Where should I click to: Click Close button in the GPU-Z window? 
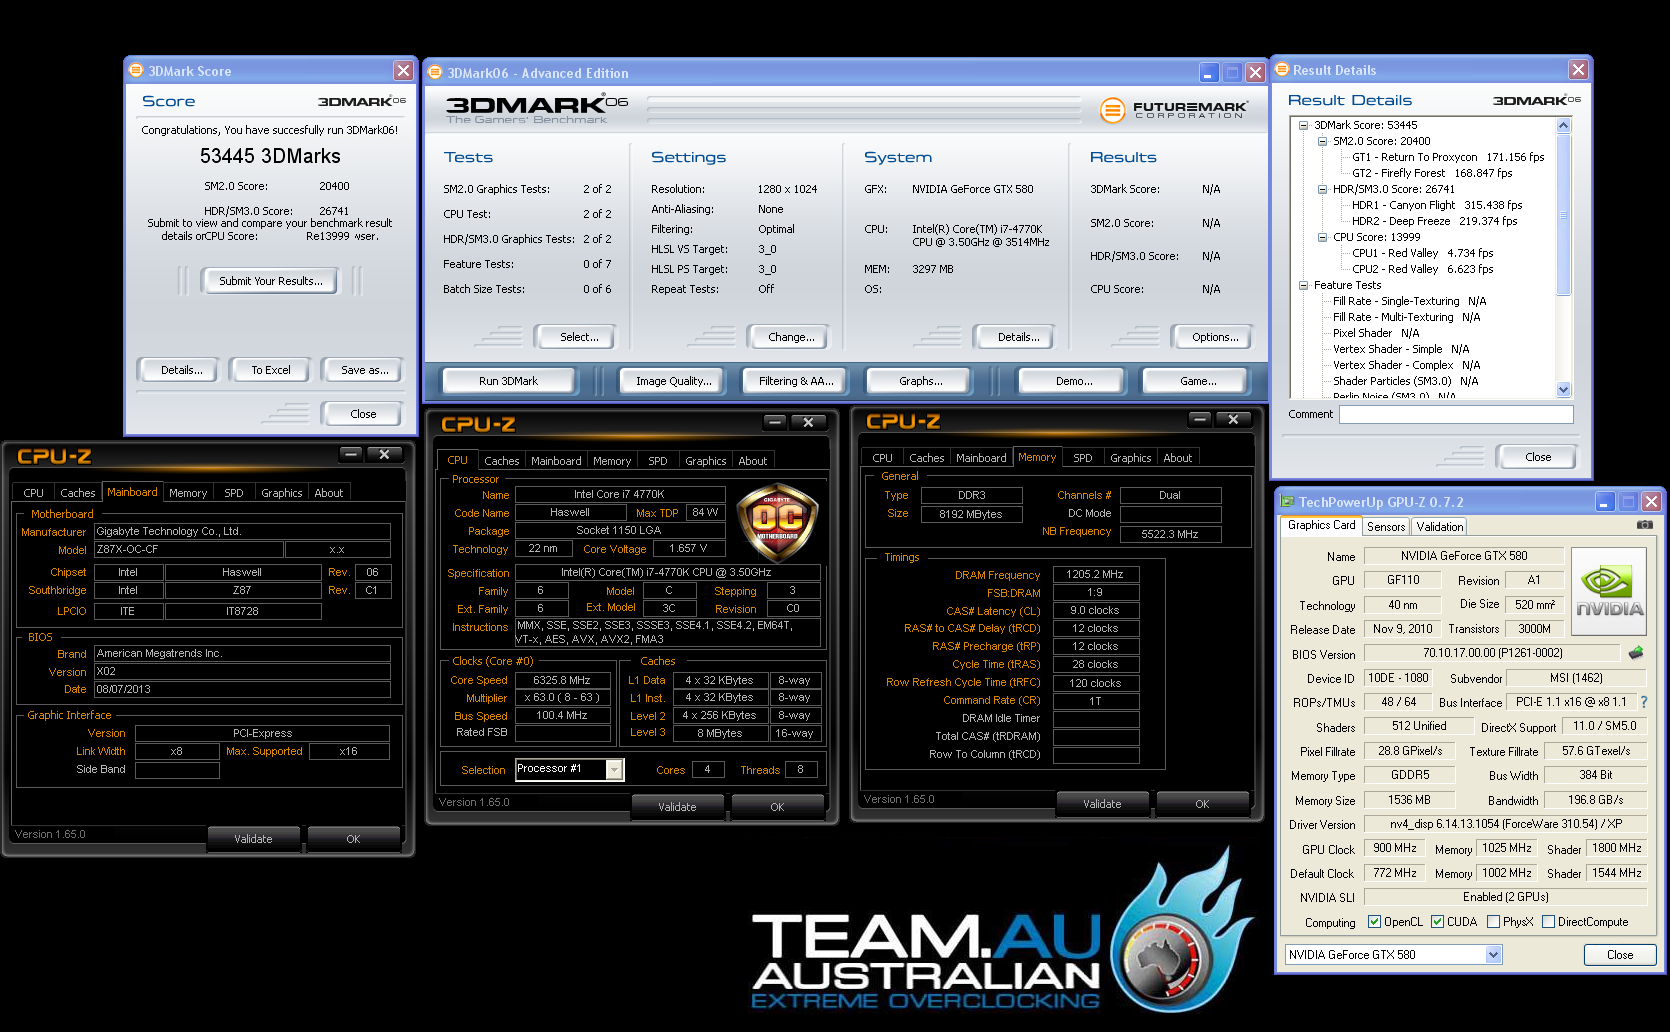(x=1620, y=955)
